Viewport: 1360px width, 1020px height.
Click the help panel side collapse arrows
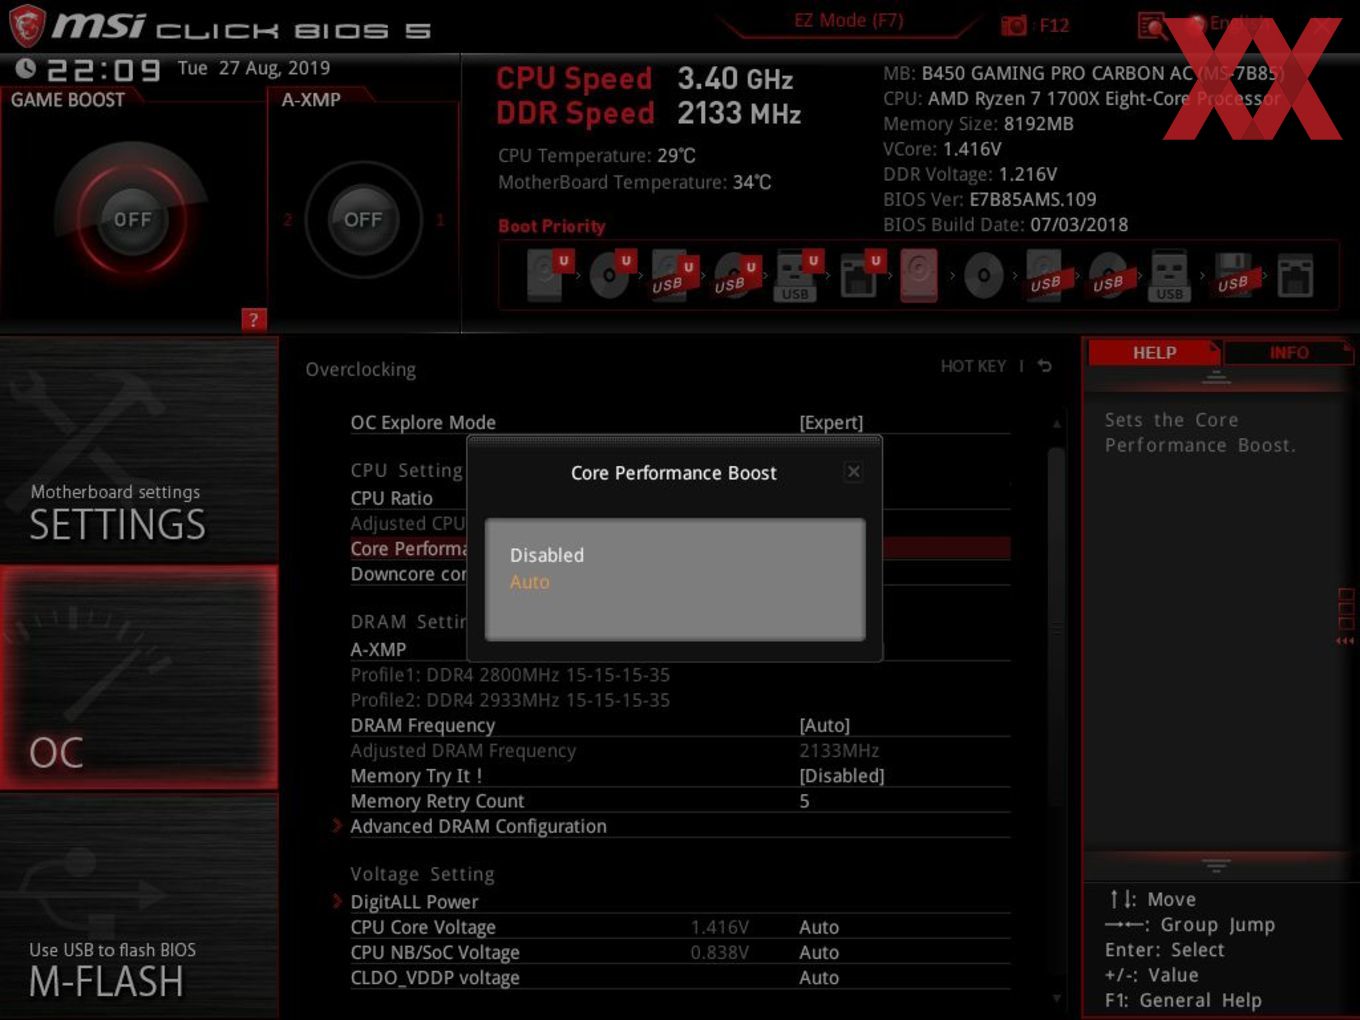1346,641
